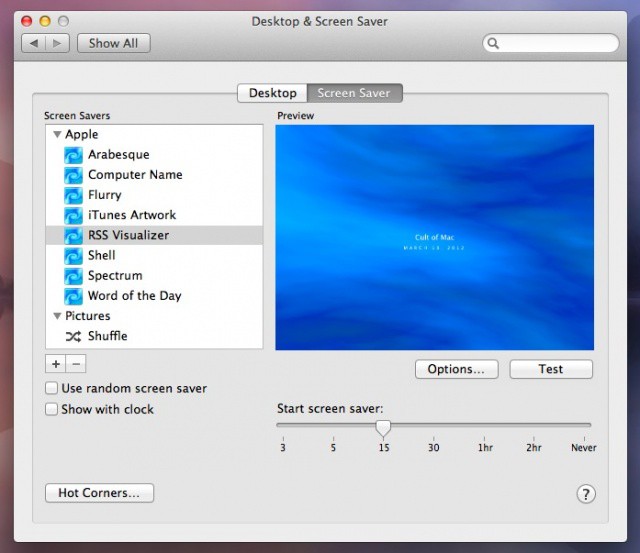Collapse the Pictures group

(57, 316)
